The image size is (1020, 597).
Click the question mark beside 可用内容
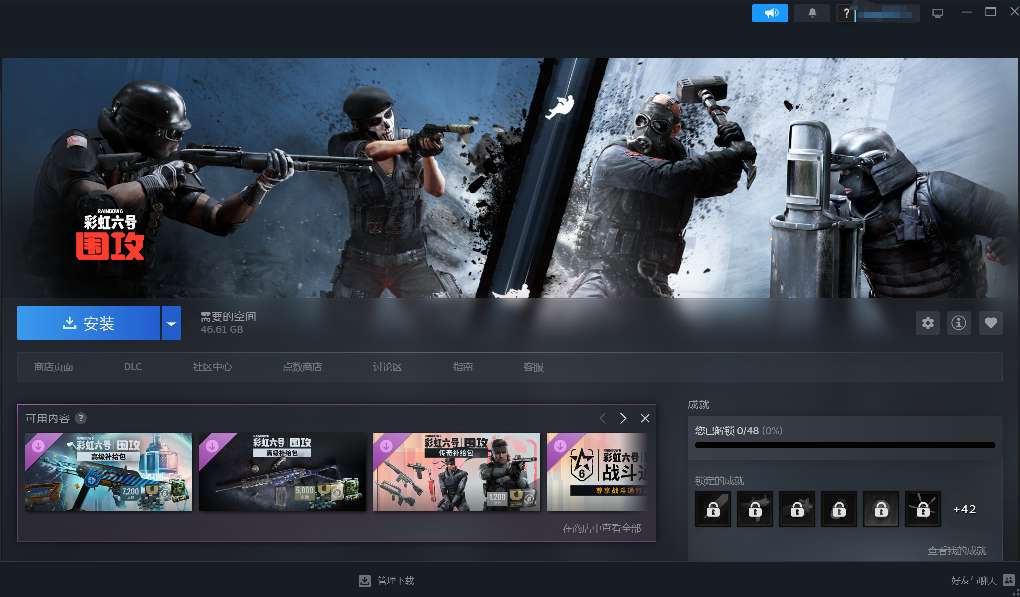81,418
